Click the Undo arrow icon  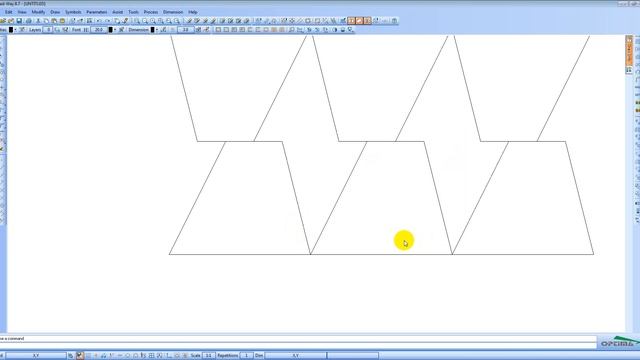coord(99,20)
